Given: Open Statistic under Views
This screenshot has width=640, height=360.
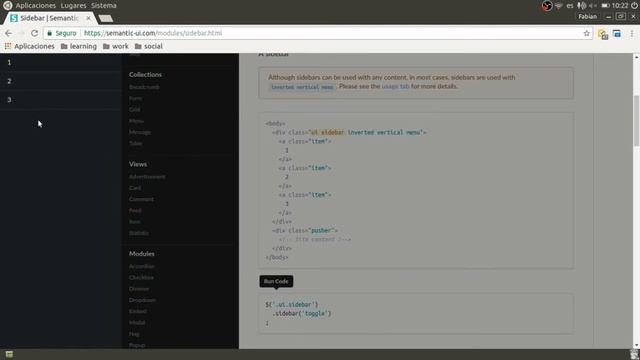Looking at the screenshot, I should (139, 233).
